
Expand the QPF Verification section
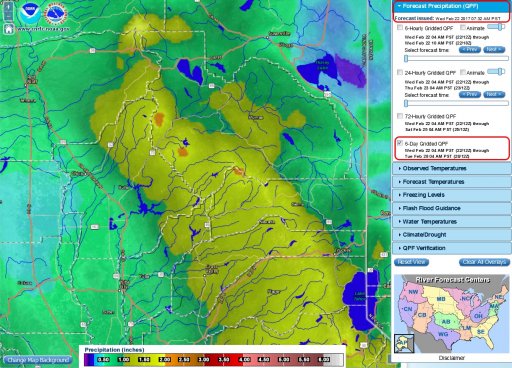click(x=451, y=248)
